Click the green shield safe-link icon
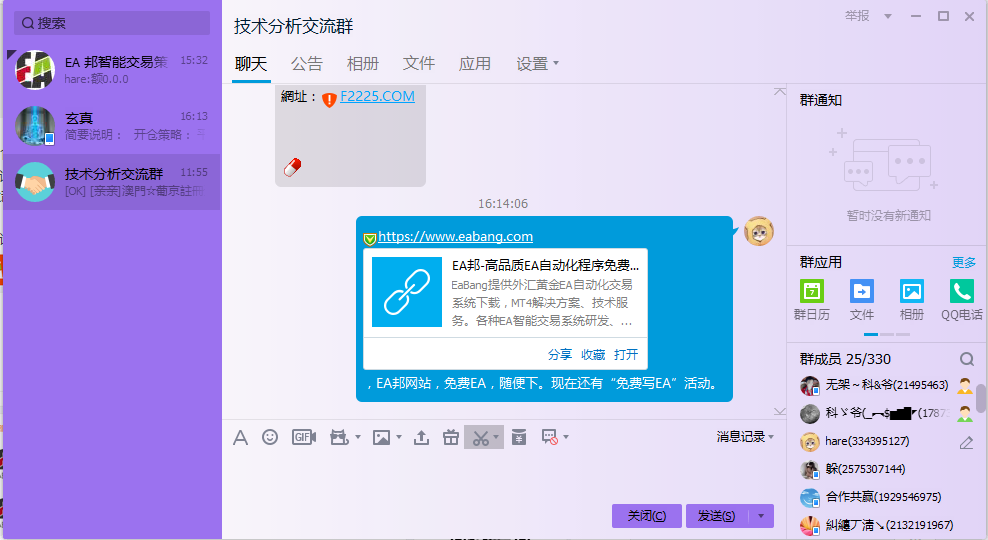Screen dimensions: 988x540 coord(370,239)
